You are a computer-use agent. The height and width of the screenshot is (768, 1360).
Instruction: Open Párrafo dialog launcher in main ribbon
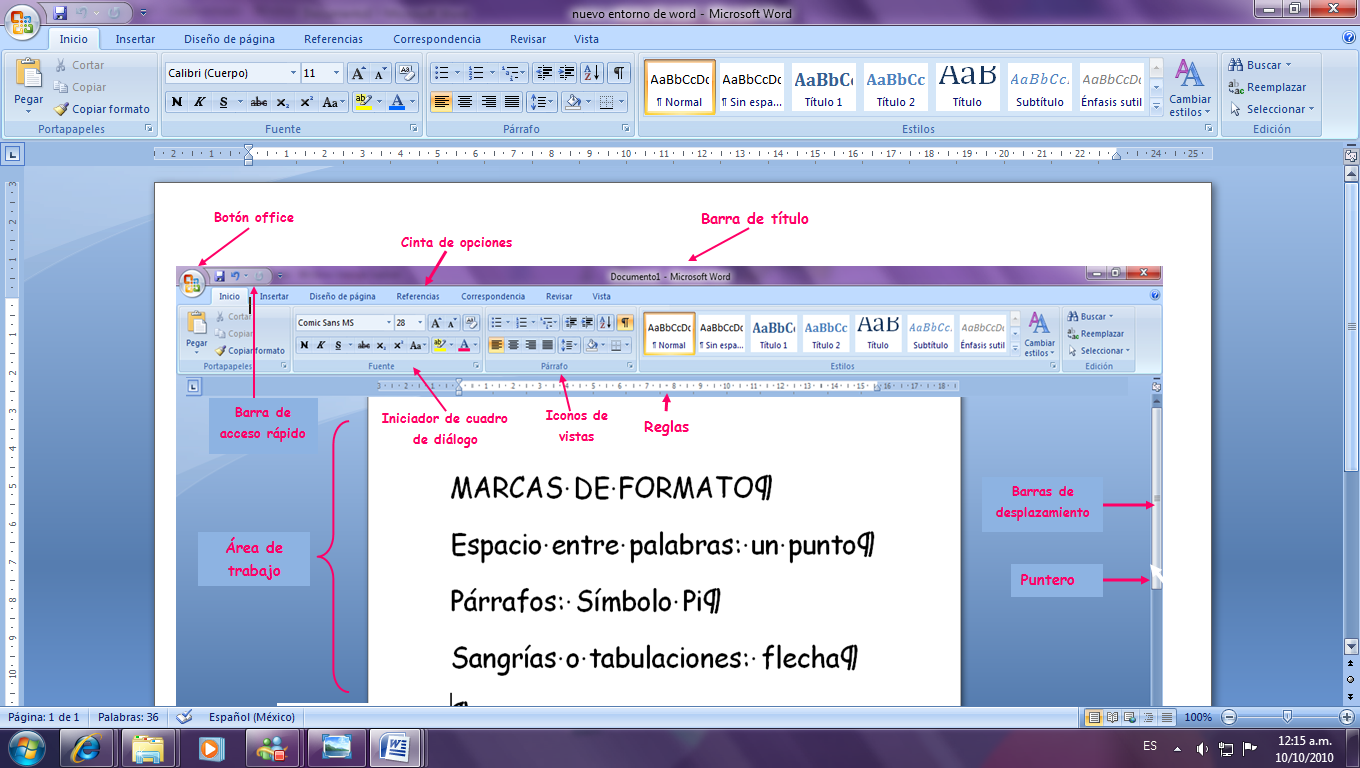click(626, 129)
